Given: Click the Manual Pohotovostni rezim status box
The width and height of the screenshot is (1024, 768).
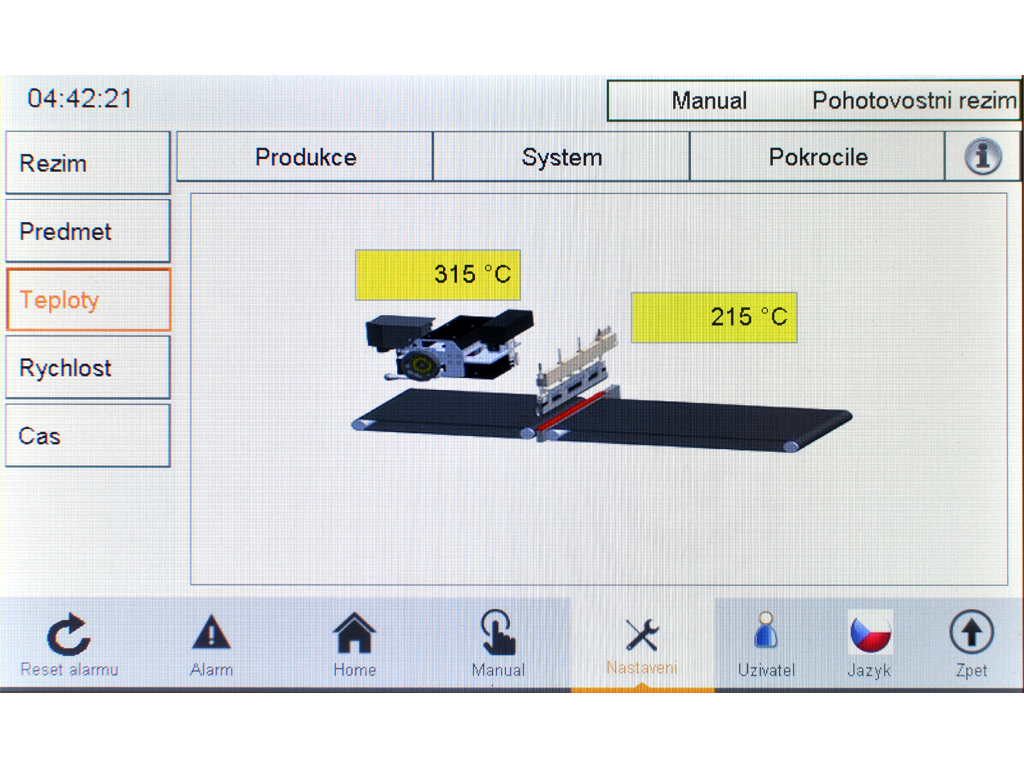Looking at the screenshot, I should (x=813, y=101).
